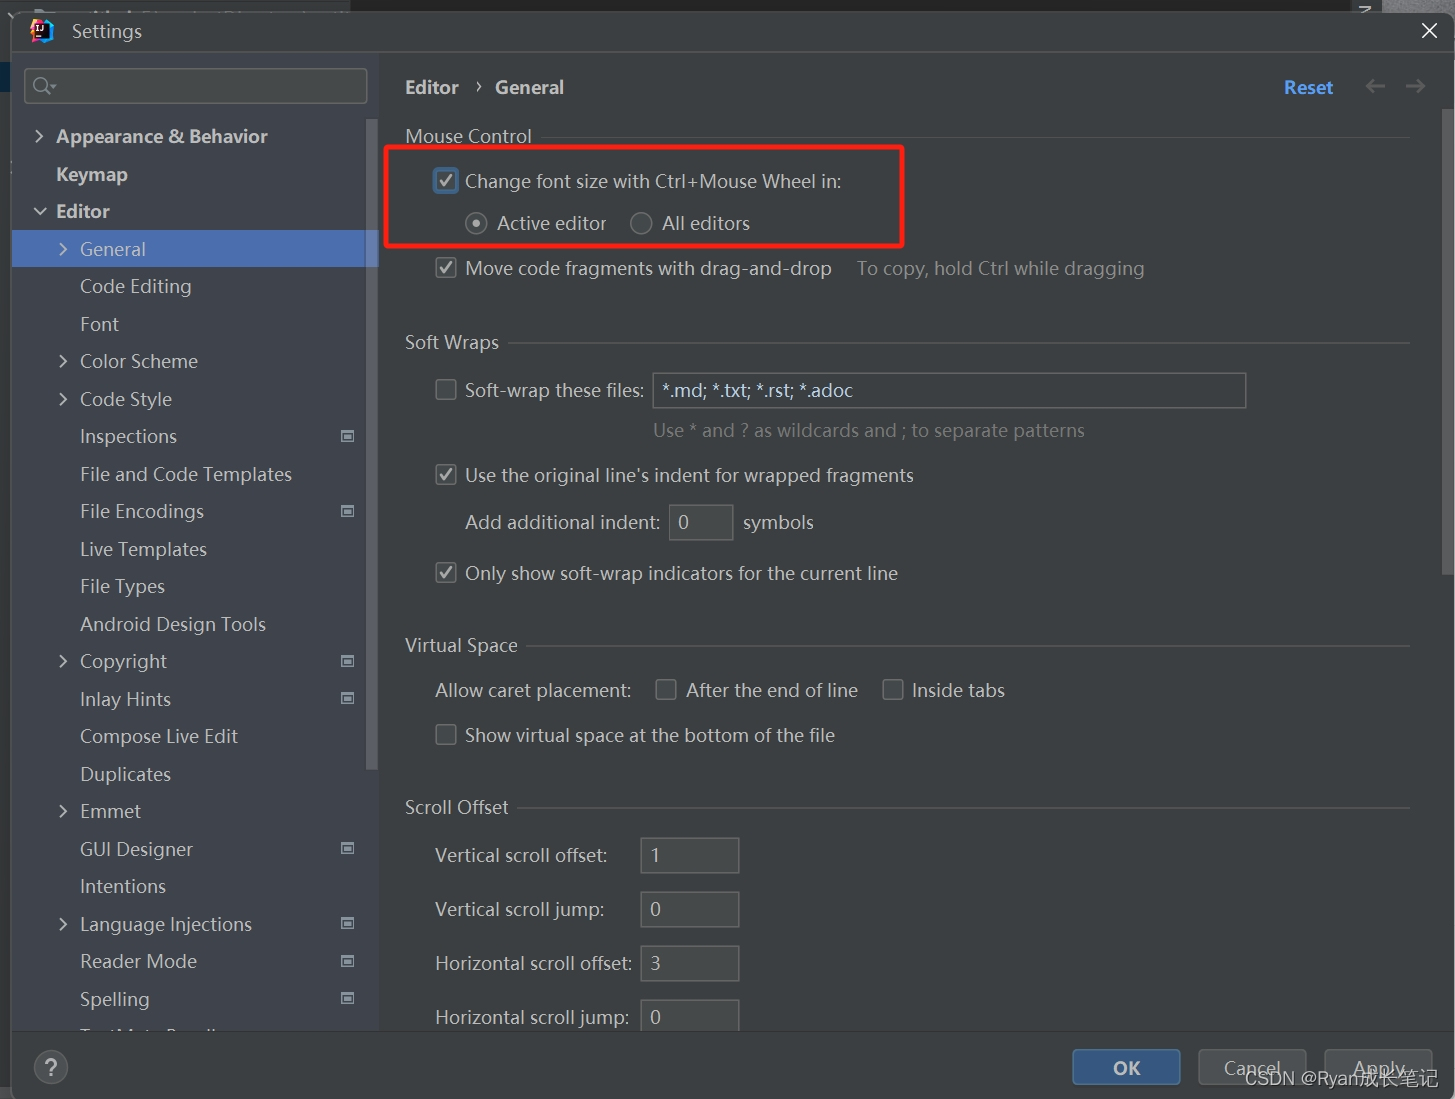Click the OK button
1455x1099 pixels.
click(x=1126, y=1067)
